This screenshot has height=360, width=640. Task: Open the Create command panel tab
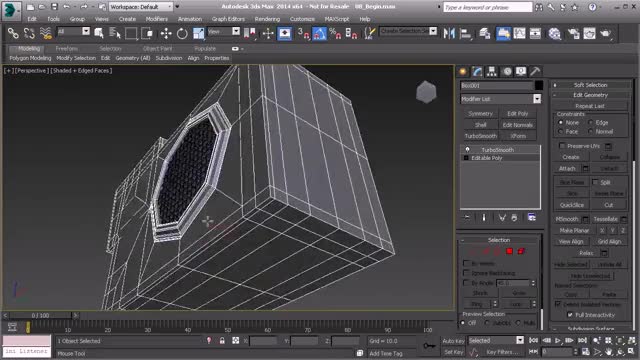coord(463,71)
